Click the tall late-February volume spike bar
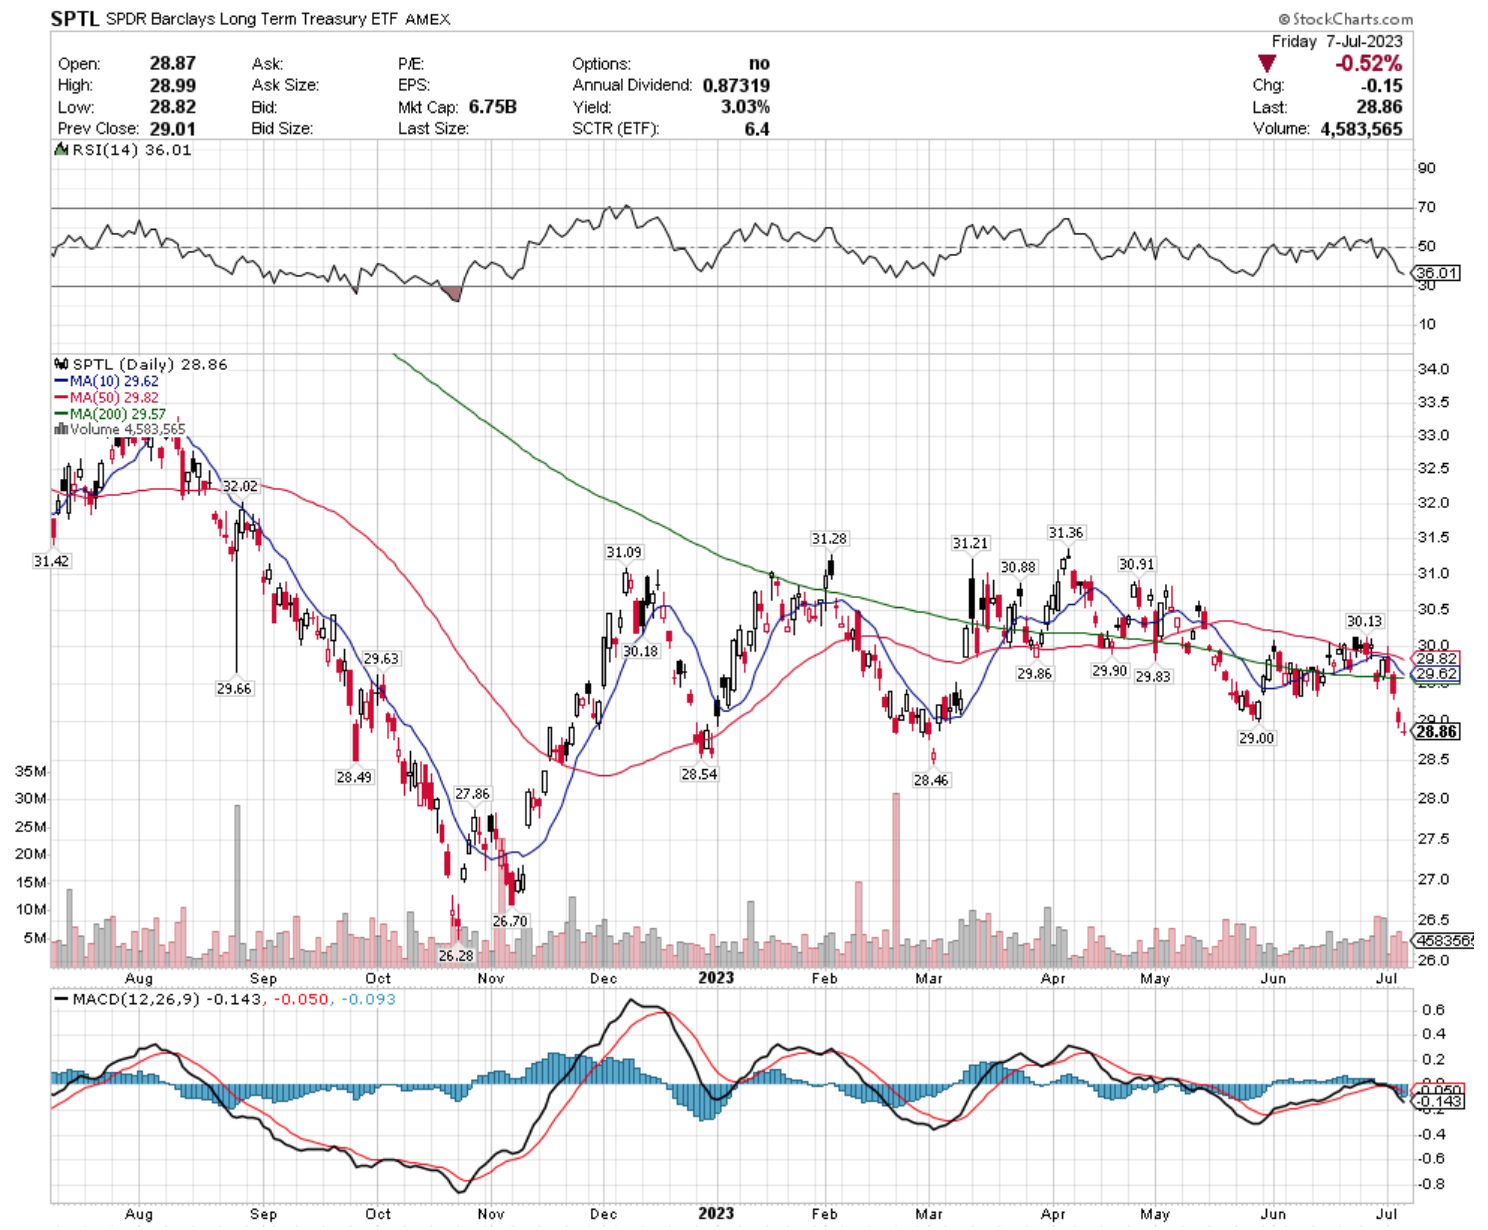This screenshot has width=1488, height=1230. pyautogui.click(x=896, y=880)
